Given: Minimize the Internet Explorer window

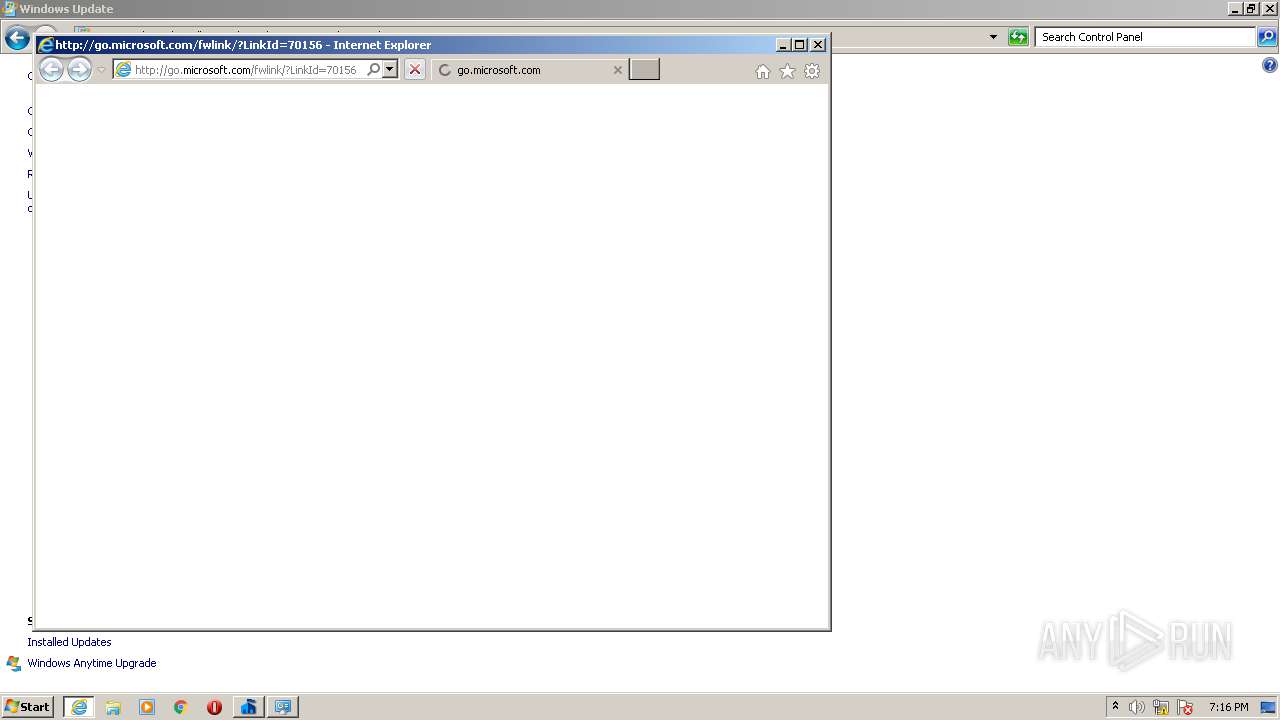Looking at the screenshot, I should [783, 45].
